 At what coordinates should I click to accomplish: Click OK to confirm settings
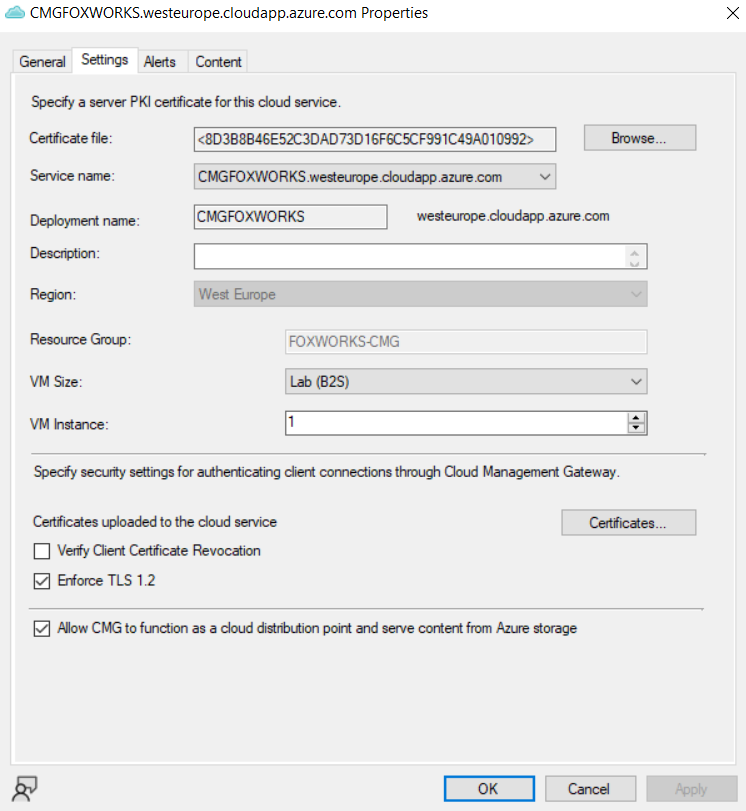click(489, 789)
